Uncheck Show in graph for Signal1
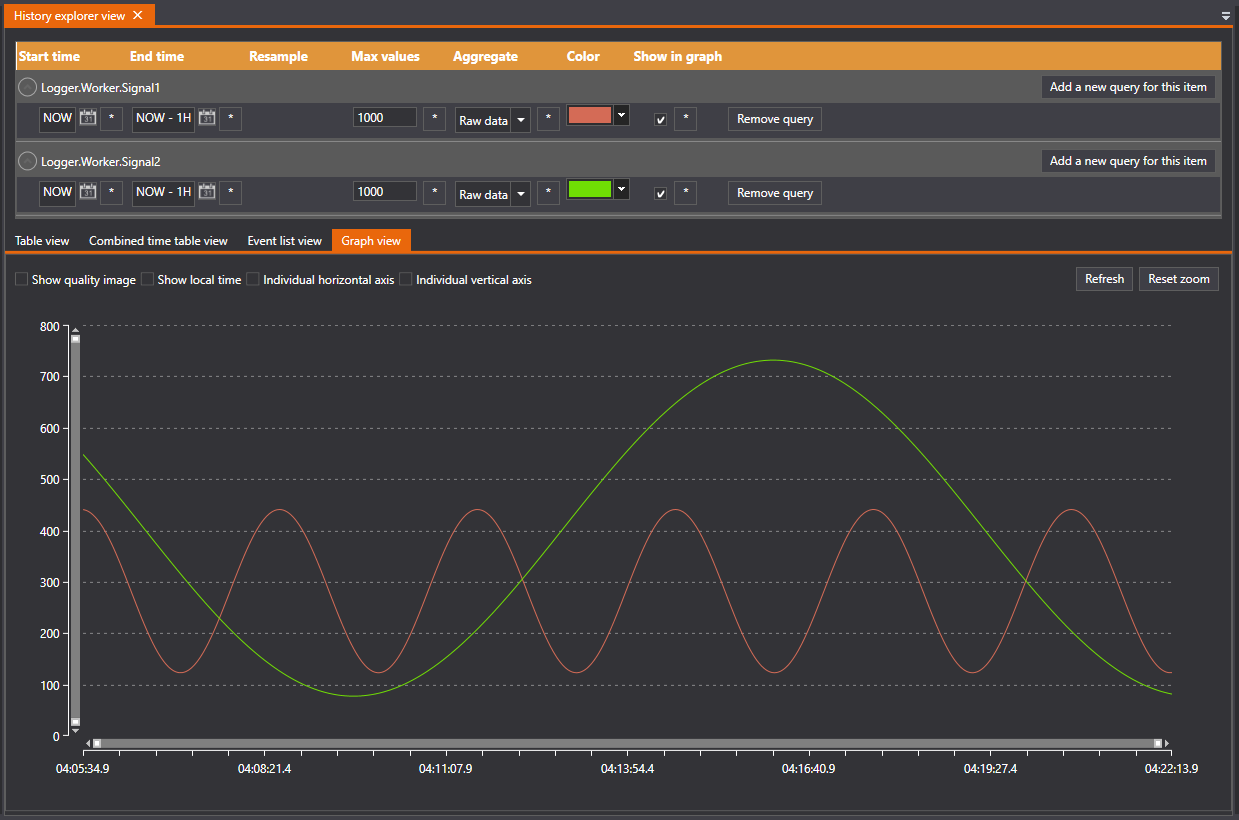This screenshot has width=1239, height=820. [660, 120]
